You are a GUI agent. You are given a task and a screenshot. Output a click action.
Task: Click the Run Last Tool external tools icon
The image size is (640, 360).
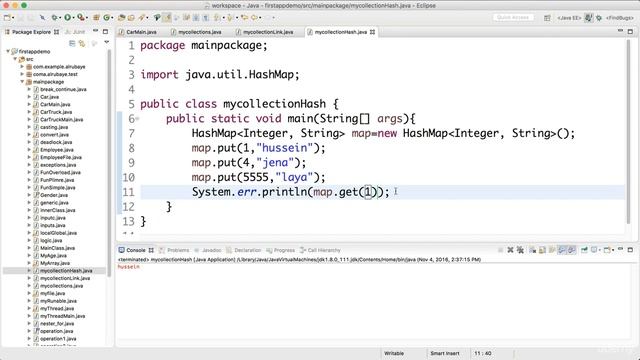coord(80,18)
